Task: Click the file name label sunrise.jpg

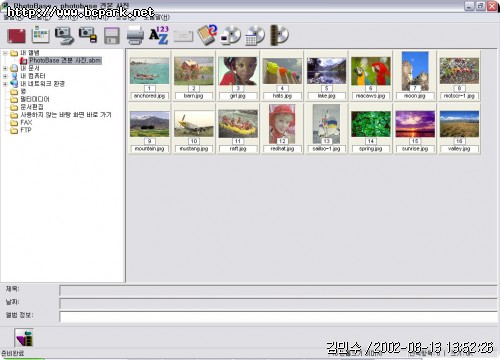Action: 415,149
